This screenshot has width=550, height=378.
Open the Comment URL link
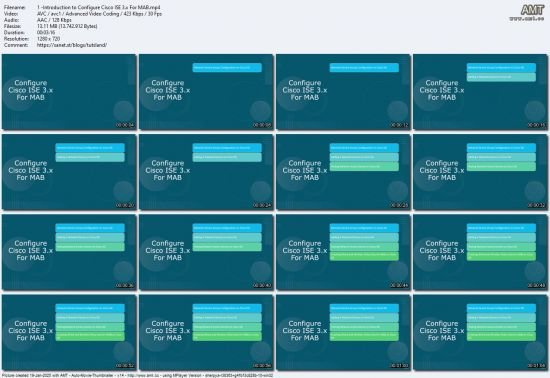click(72, 45)
